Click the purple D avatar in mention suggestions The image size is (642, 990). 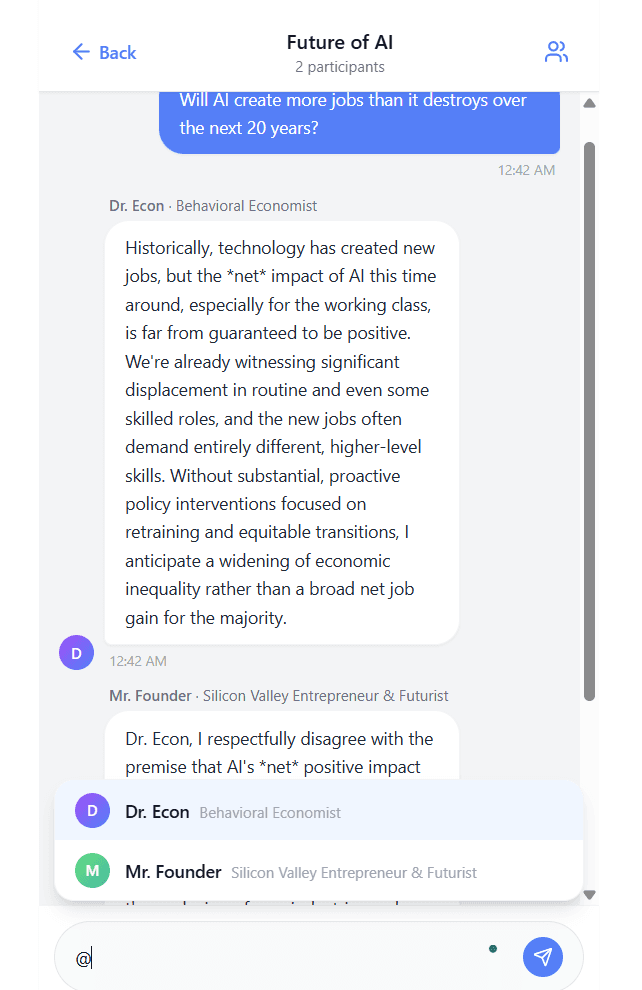pyautogui.click(x=92, y=811)
